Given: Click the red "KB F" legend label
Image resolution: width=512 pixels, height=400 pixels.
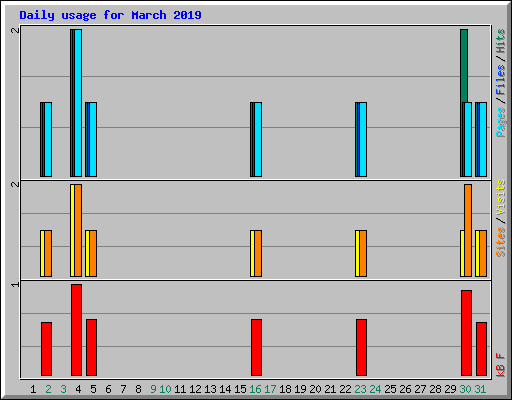Looking at the screenshot, I should pos(501,365).
